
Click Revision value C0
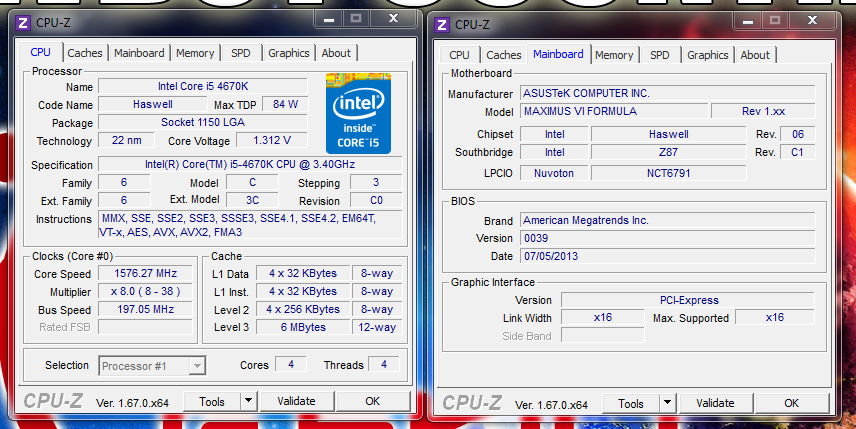376,200
